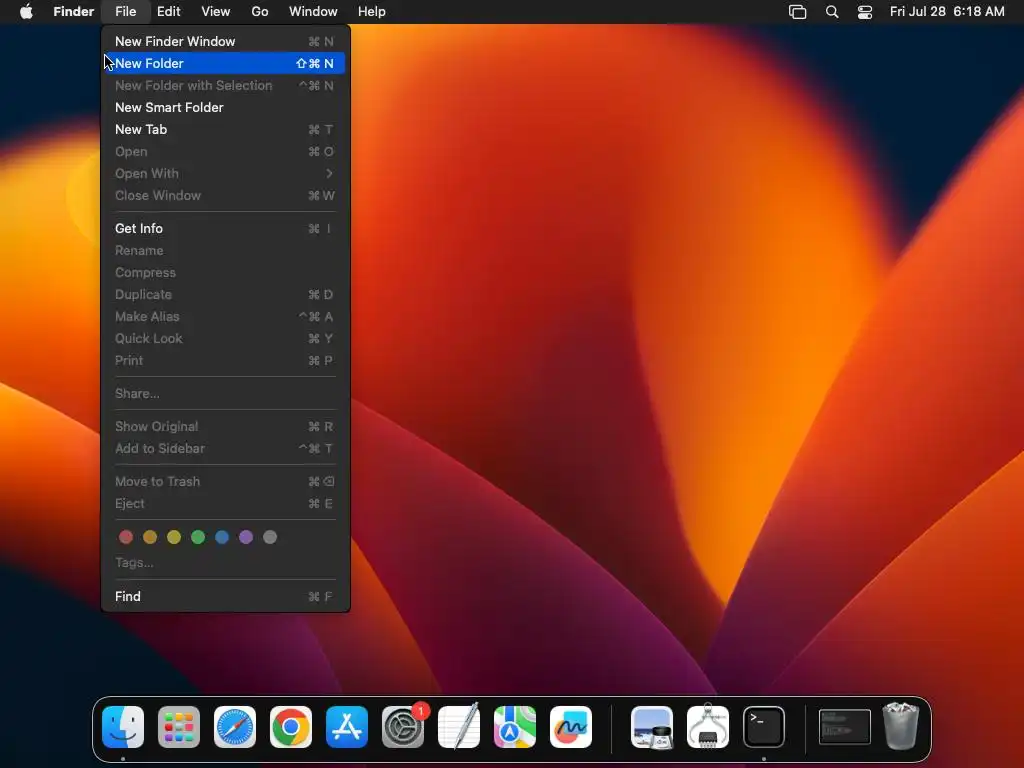Open TextEdit from the Dock
Viewport: 1024px width, 768px height.
(459, 727)
